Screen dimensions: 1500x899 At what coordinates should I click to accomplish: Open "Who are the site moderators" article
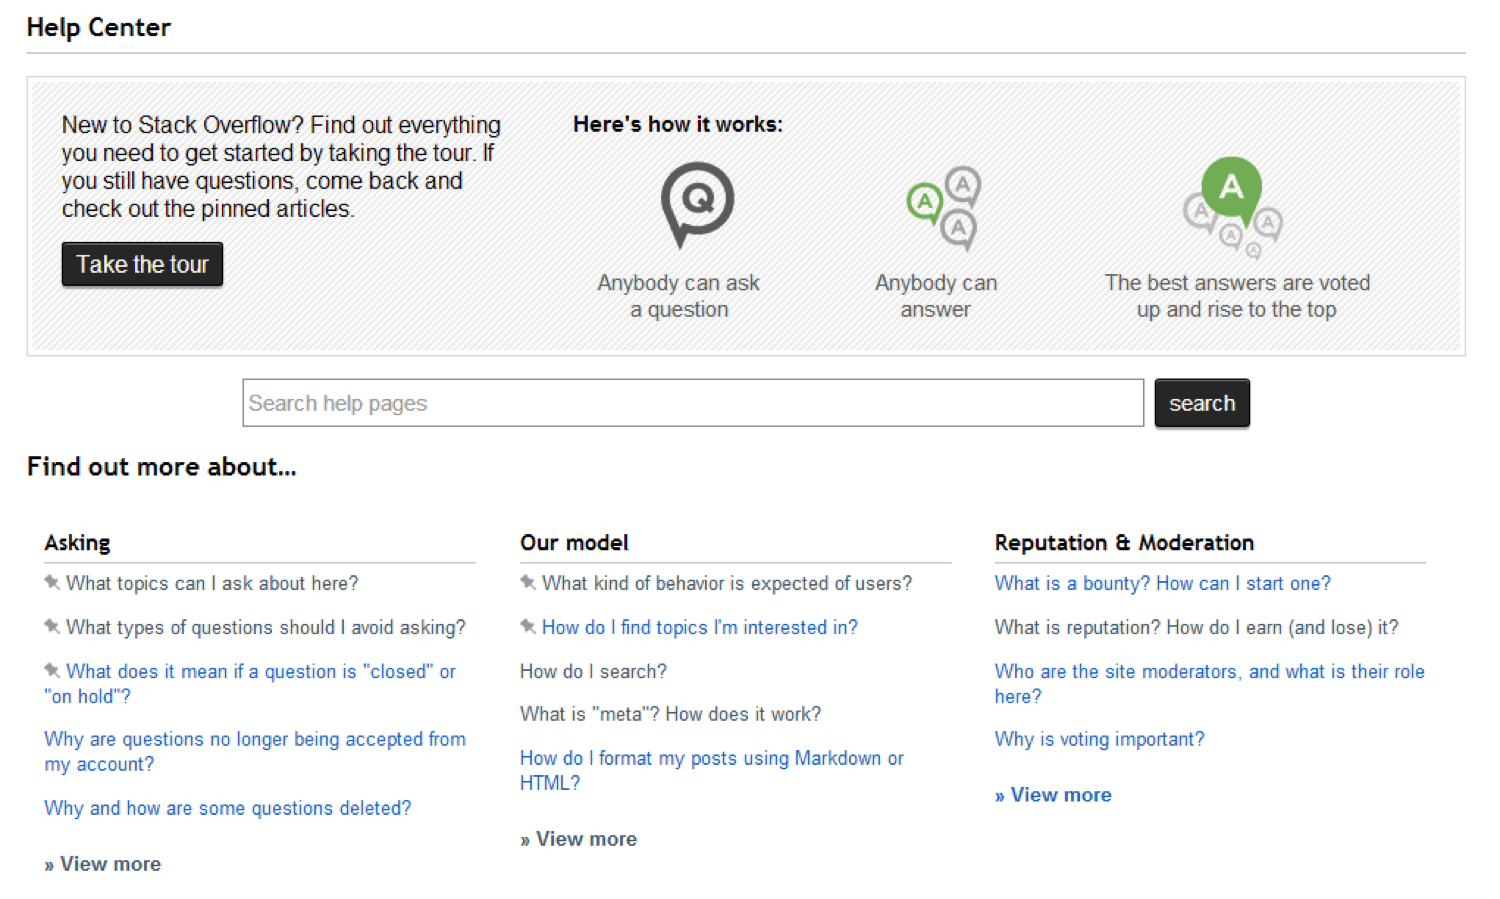coord(1210,683)
